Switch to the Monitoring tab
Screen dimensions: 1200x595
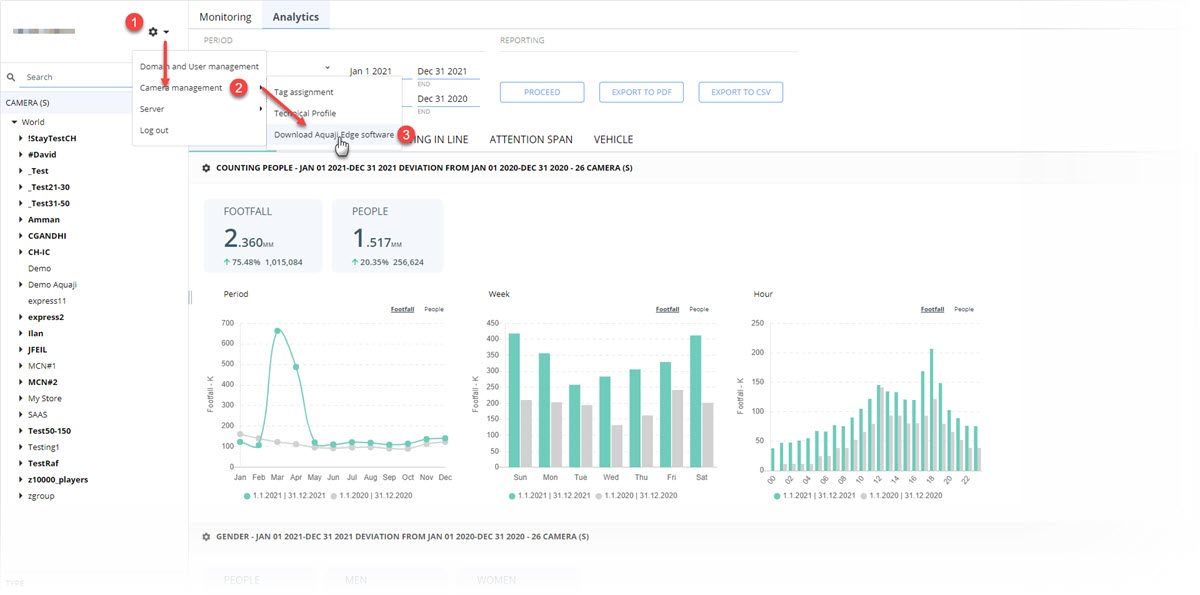(225, 17)
